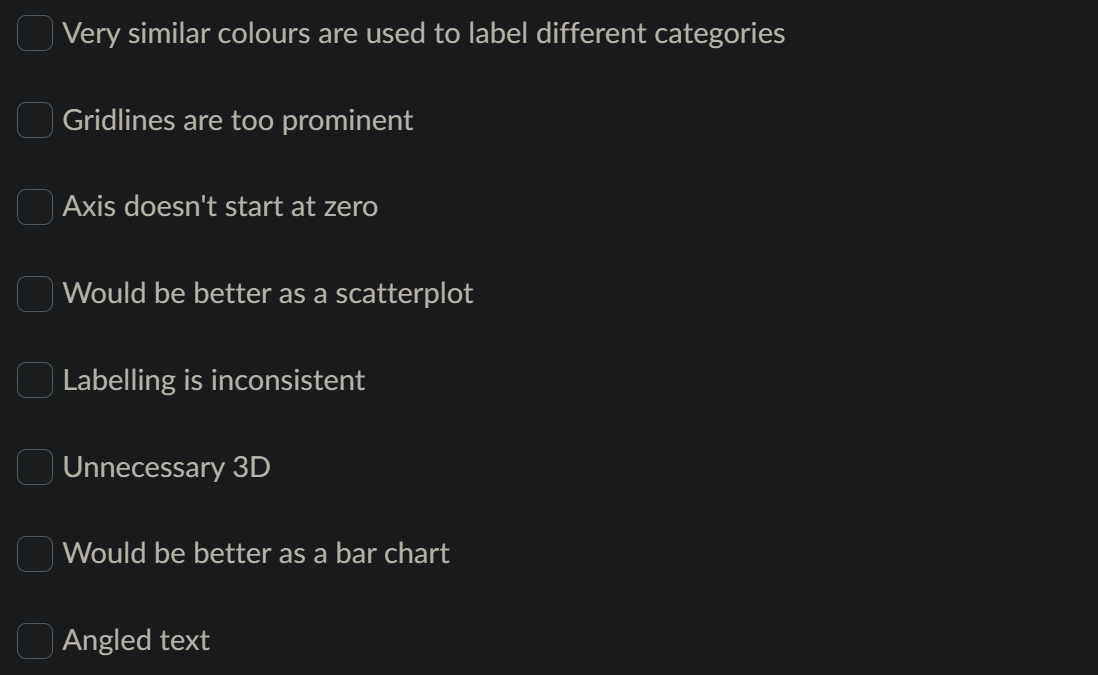This screenshot has height=675, width=1098.
Task: Click 'Would be better as a bar chart' text
Action: [x=256, y=553]
